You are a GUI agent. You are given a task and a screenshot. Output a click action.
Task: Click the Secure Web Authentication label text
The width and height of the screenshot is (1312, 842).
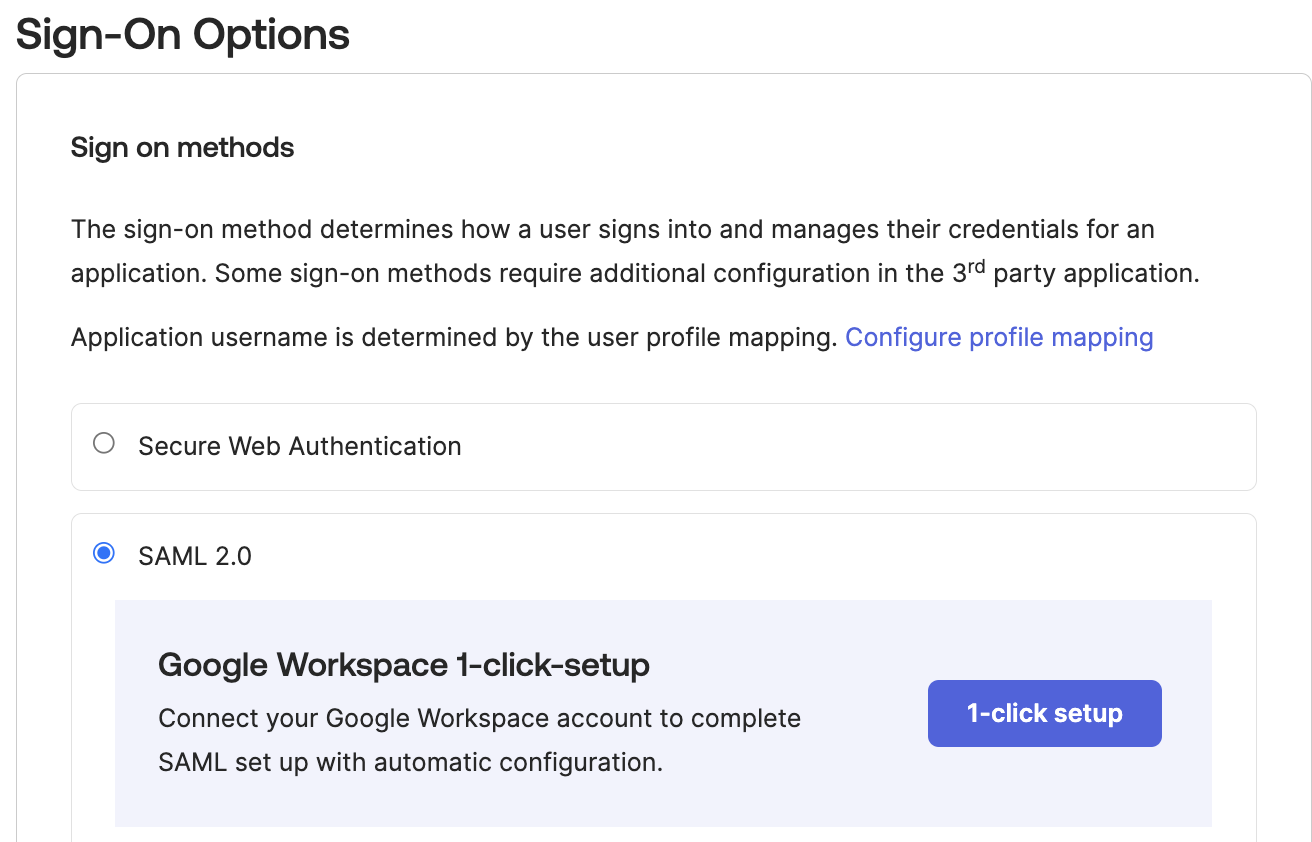pos(299,446)
